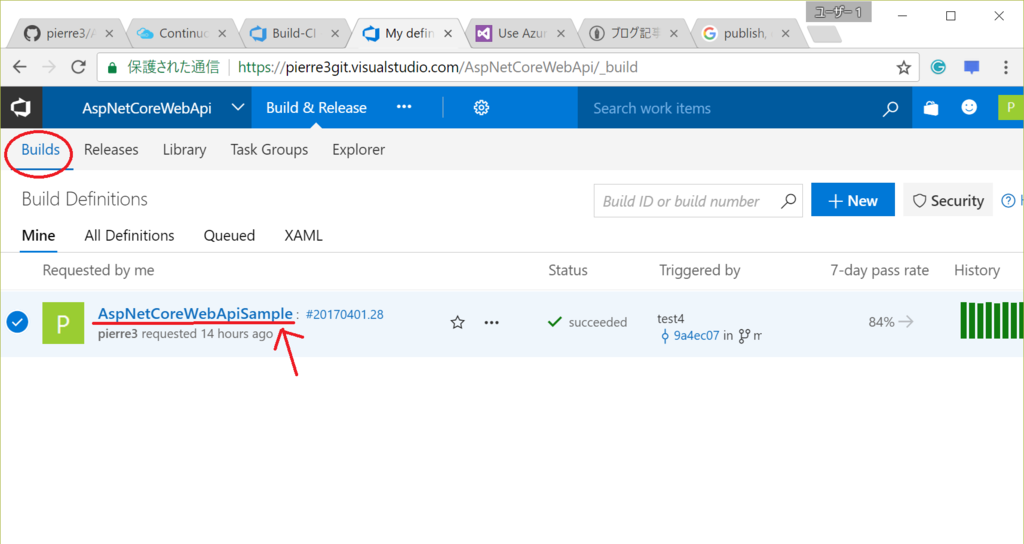Click the succeeded status checkmark icon

555,321
